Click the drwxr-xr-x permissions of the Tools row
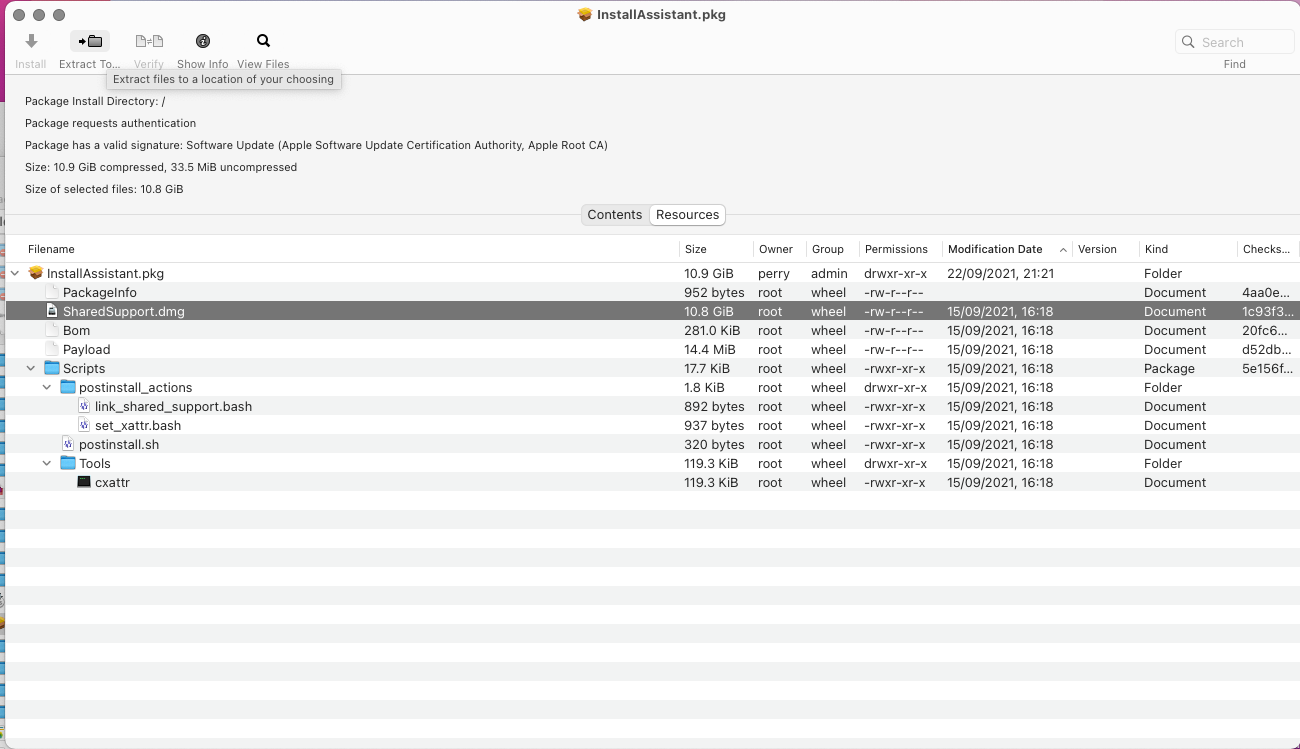Viewport: 1300px width, 749px height. (x=895, y=463)
